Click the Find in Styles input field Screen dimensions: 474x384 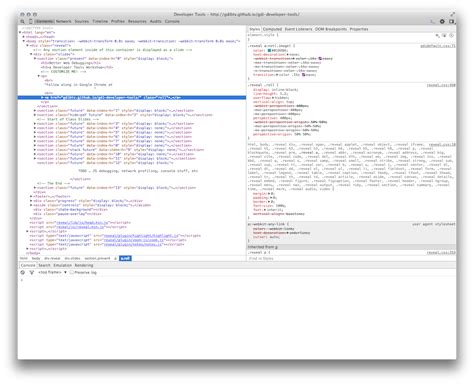(352, 259)
